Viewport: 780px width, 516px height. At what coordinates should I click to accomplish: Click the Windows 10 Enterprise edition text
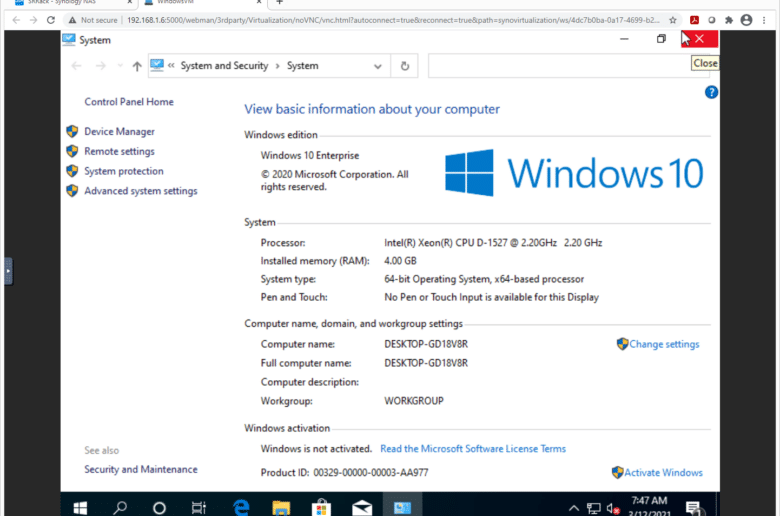pos(310,156)
